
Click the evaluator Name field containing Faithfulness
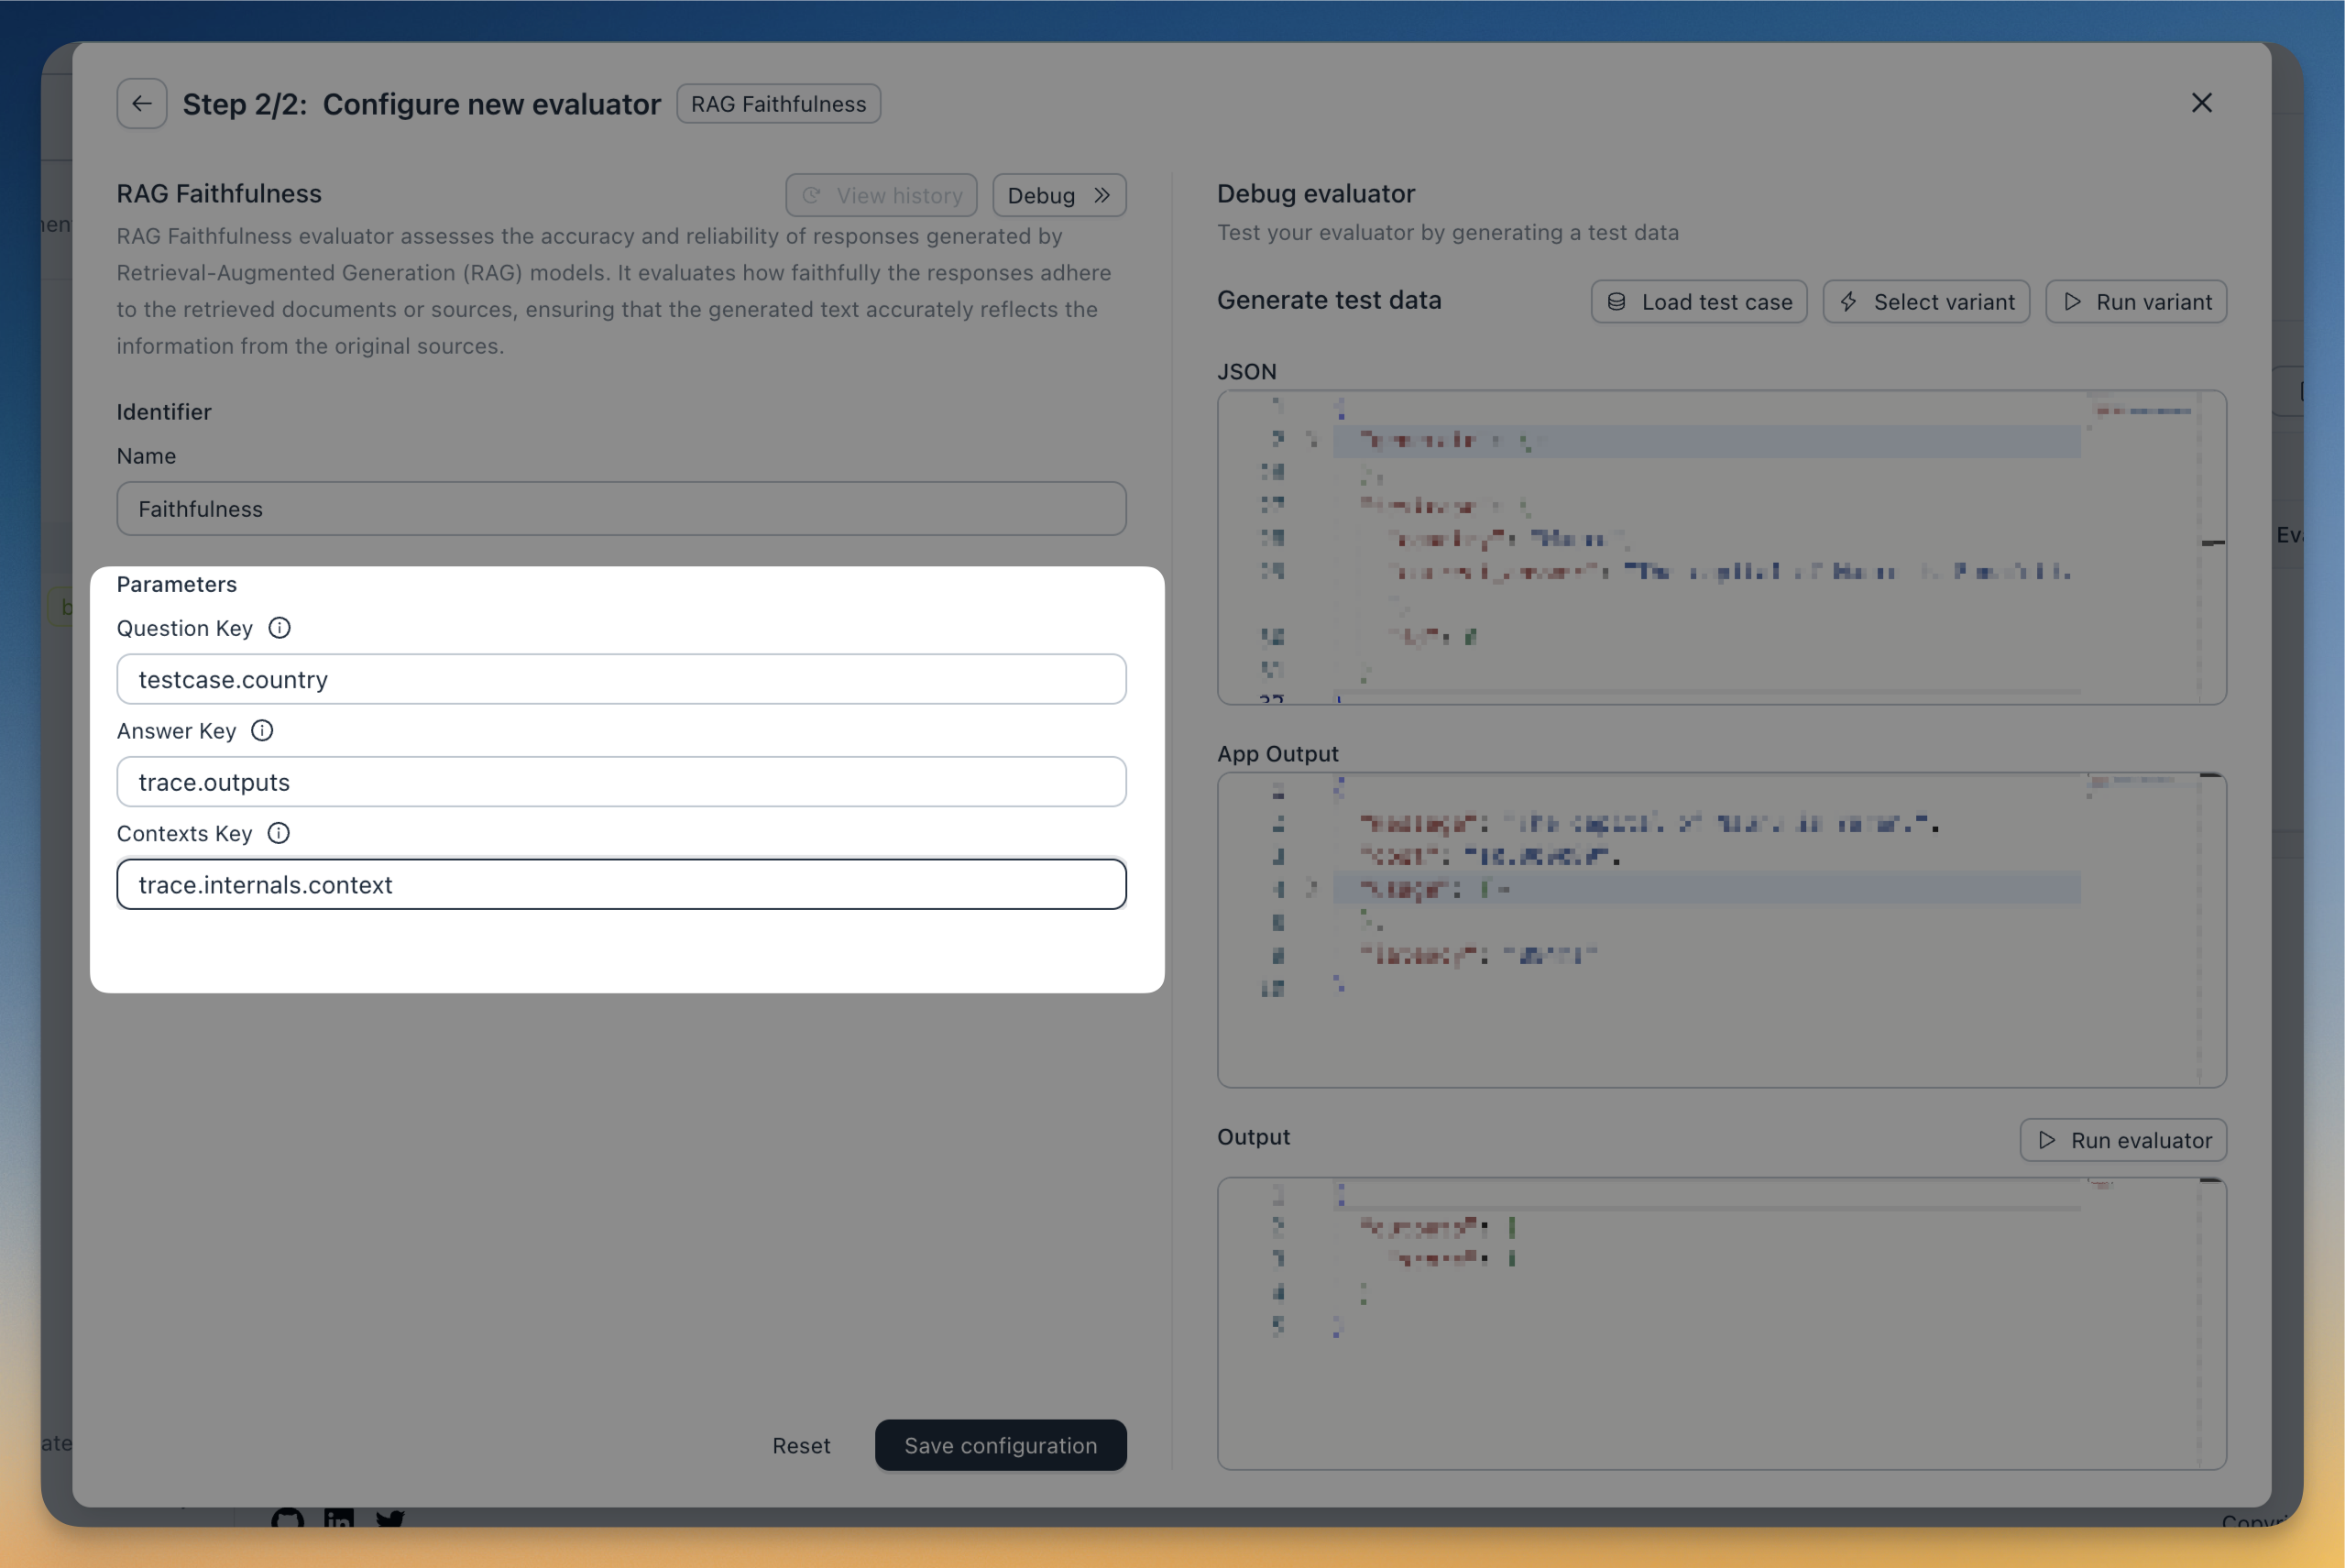coord(621,509)
